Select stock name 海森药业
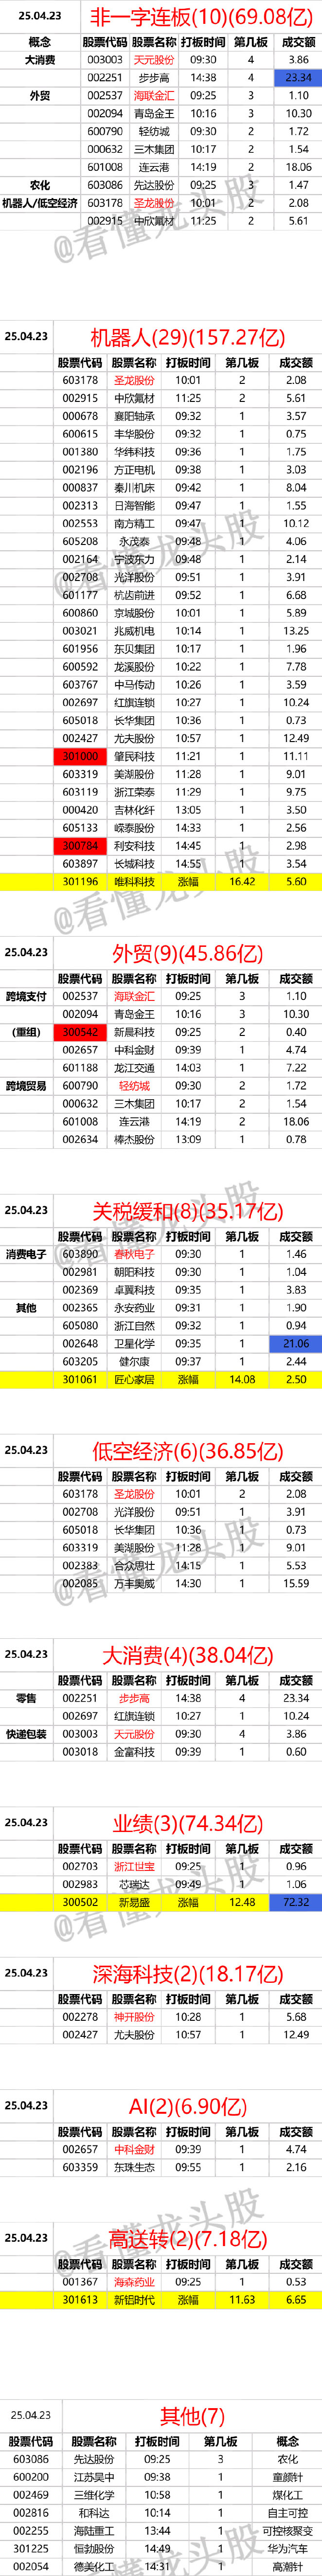The image size is (322, 2576). 134,2282
